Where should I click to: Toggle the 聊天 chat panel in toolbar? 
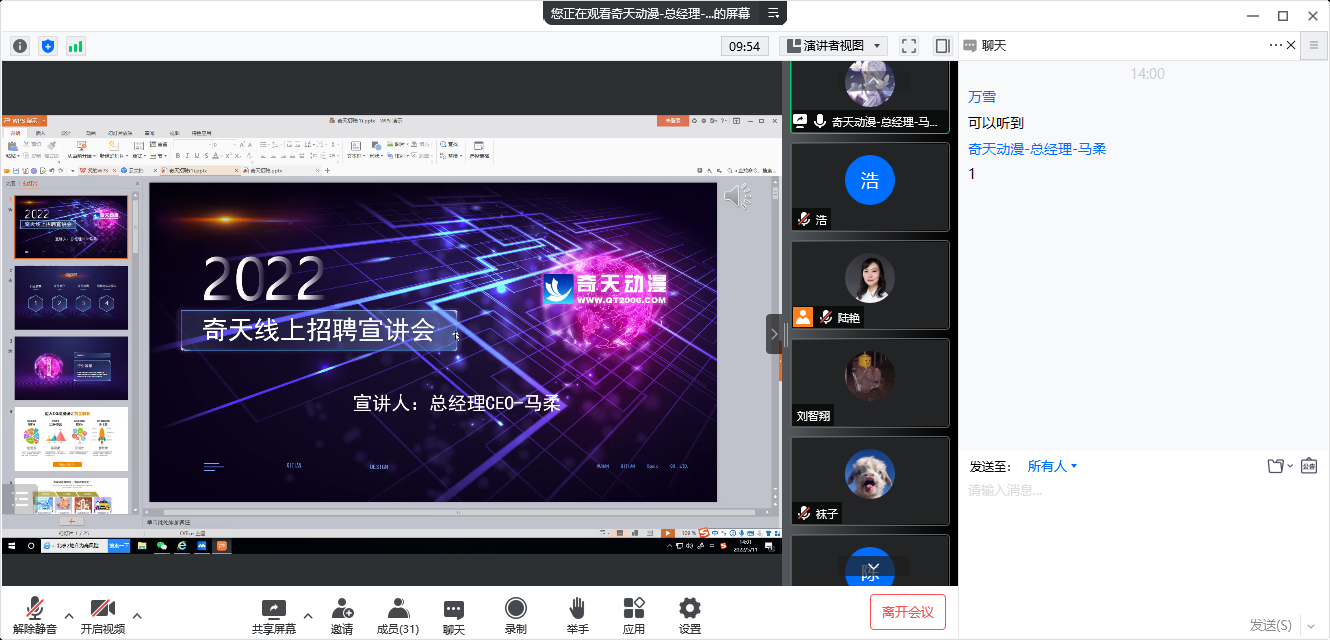click(454, 616)
